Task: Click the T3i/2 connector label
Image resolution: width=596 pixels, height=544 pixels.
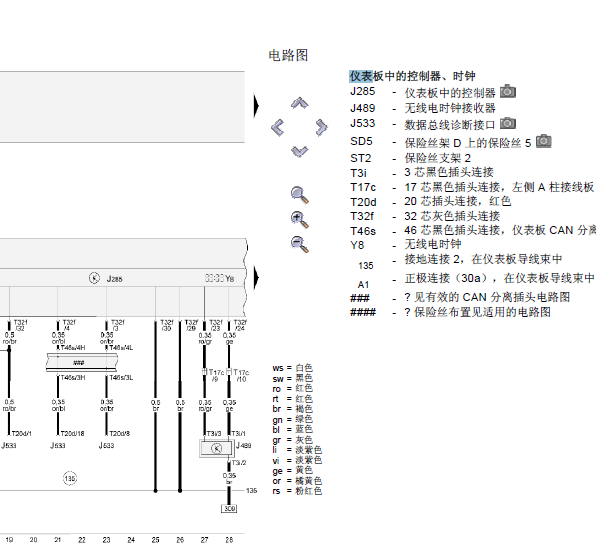Action: click(239, 463)
